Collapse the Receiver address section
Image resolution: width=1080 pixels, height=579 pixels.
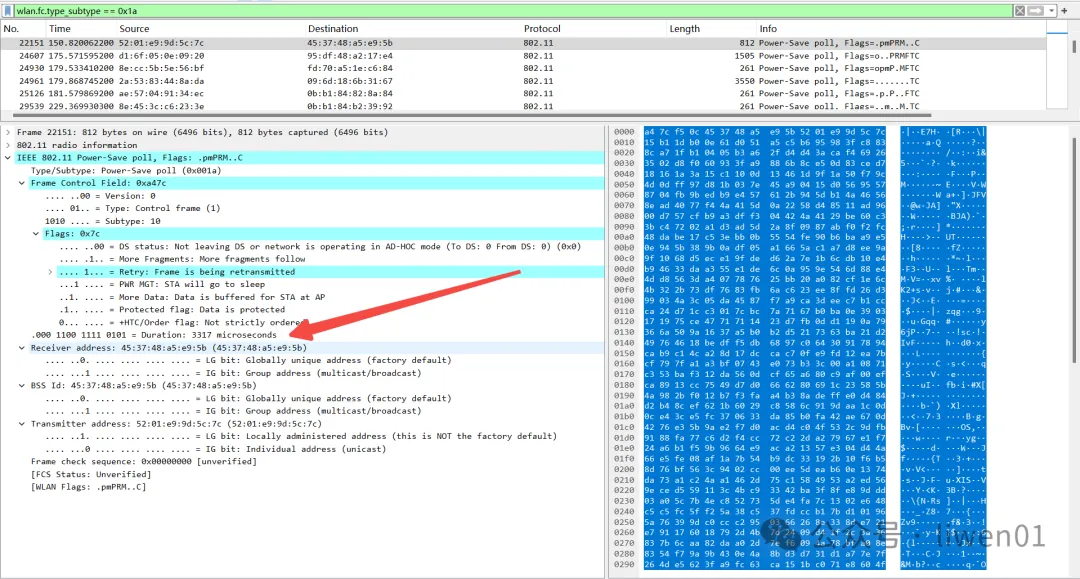[x=22, y=348]
